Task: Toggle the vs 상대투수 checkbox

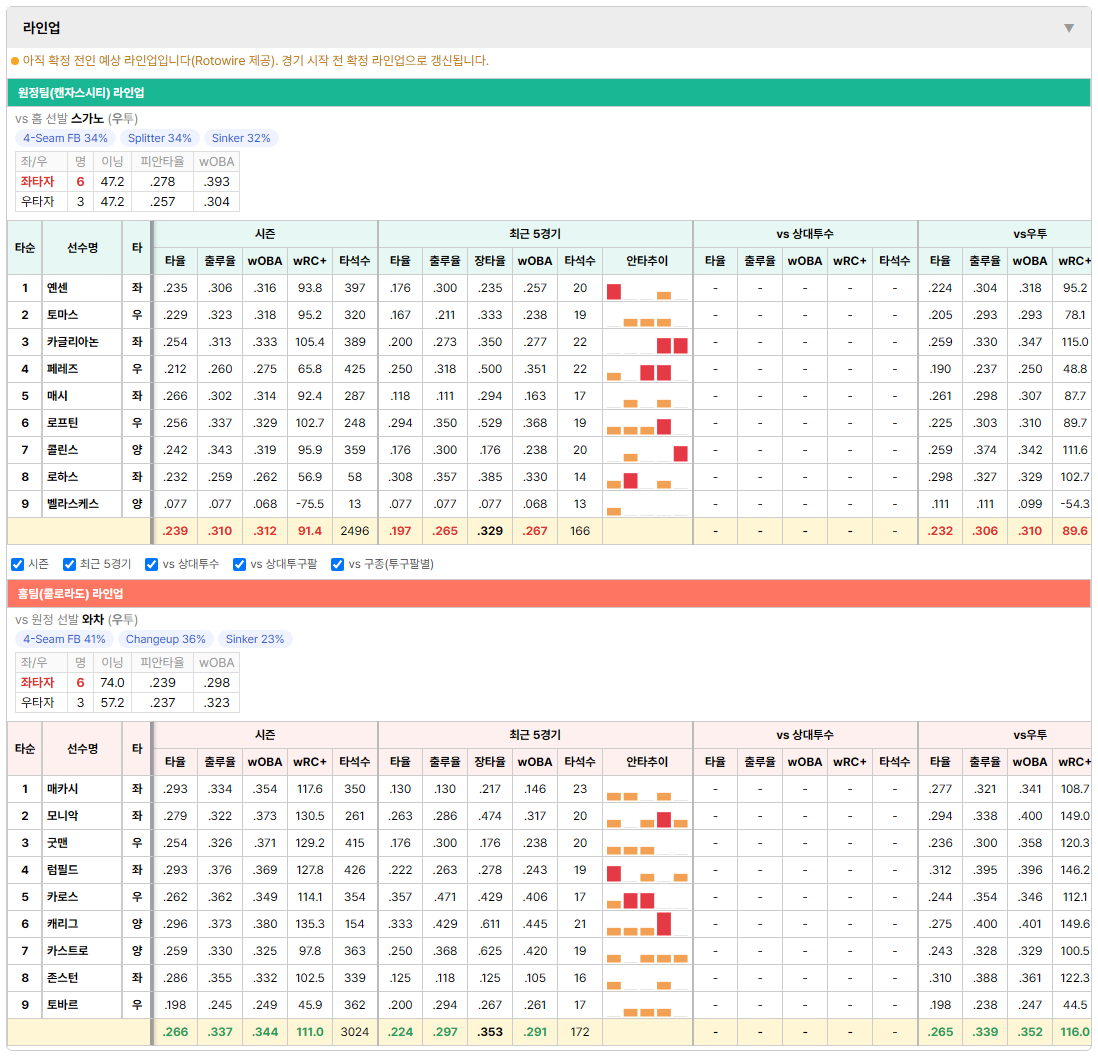Action: pos(151,565)
